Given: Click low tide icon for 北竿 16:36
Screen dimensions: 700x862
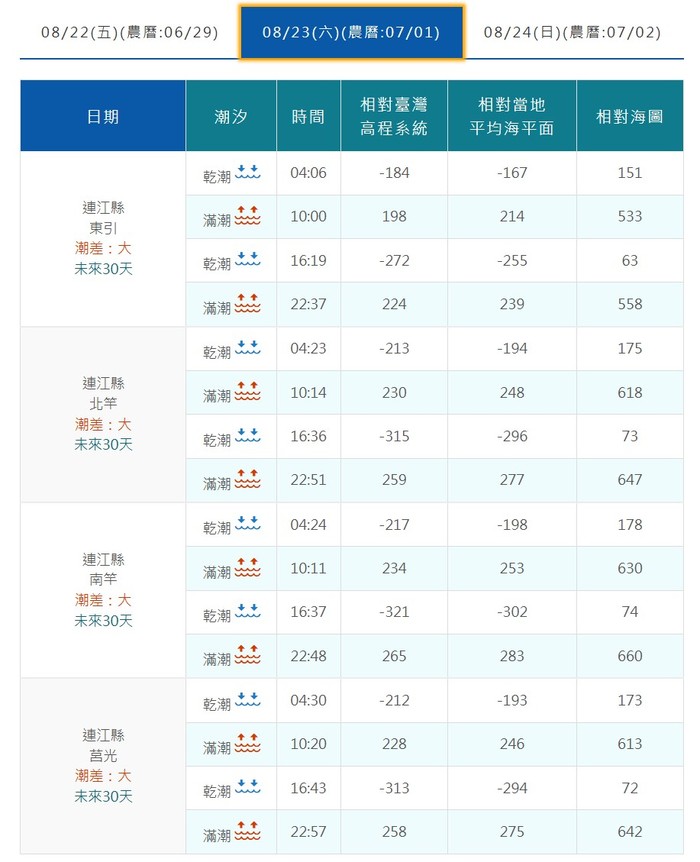Looking at the screenshot, I should pos(247,437).
